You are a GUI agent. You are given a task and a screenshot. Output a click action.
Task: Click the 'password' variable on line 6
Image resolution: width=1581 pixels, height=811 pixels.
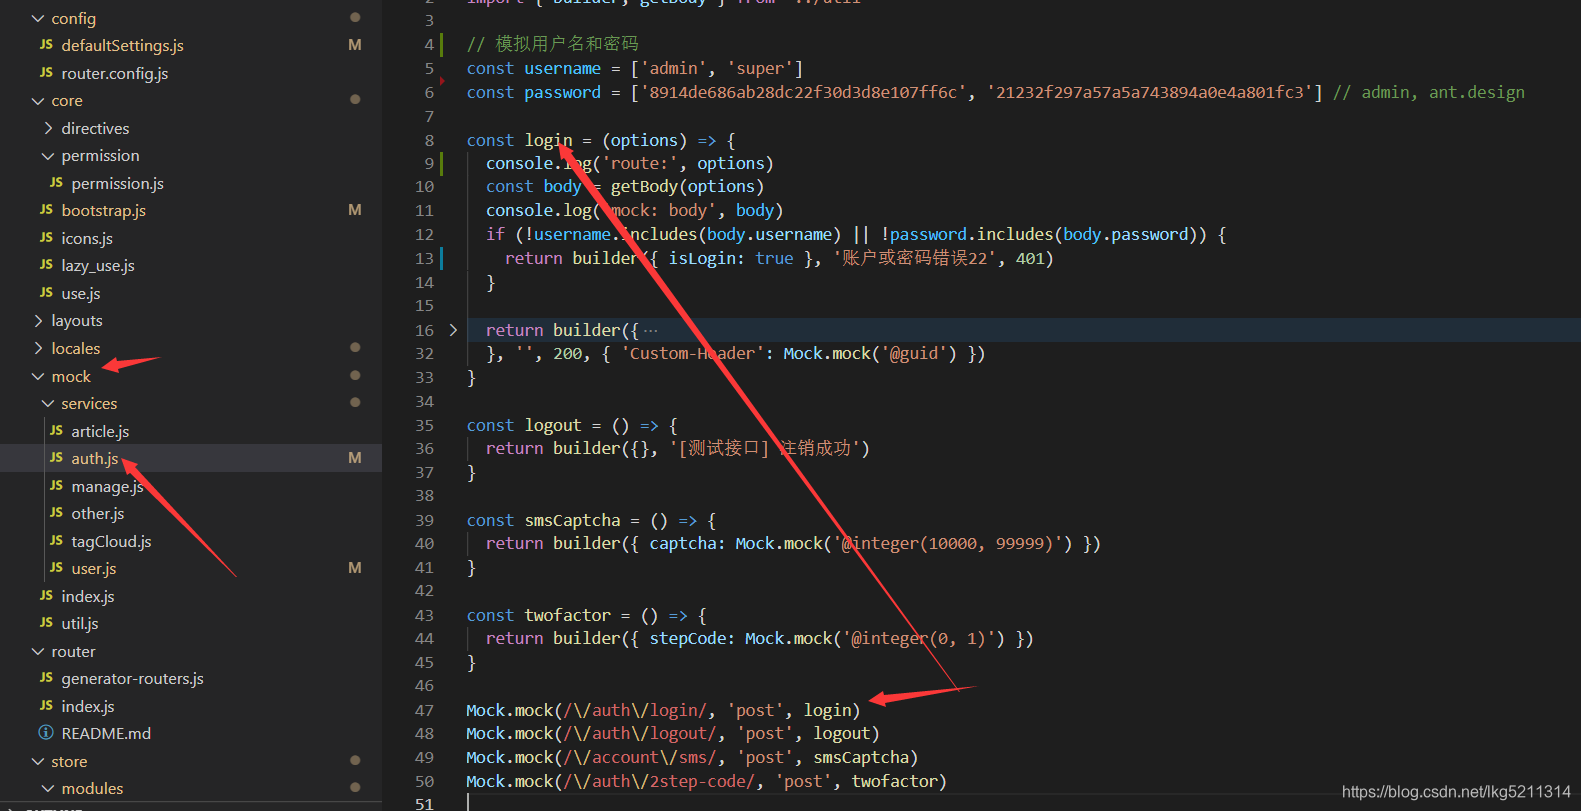[563, 92]
